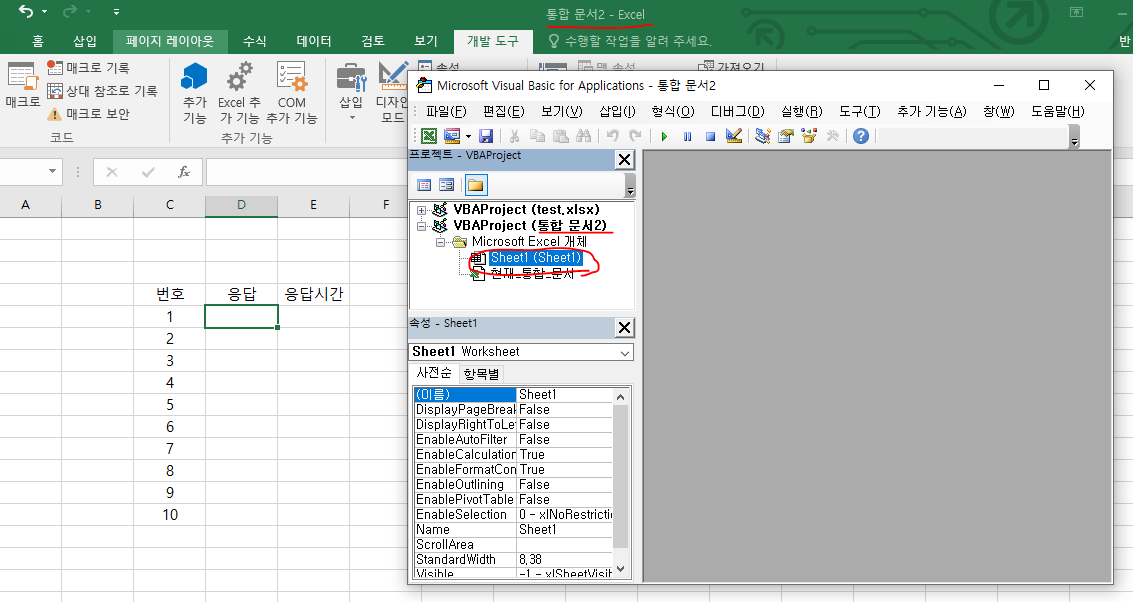Collapse VBAProject (통합 문서2) tree node

click(x=421, y=226)
